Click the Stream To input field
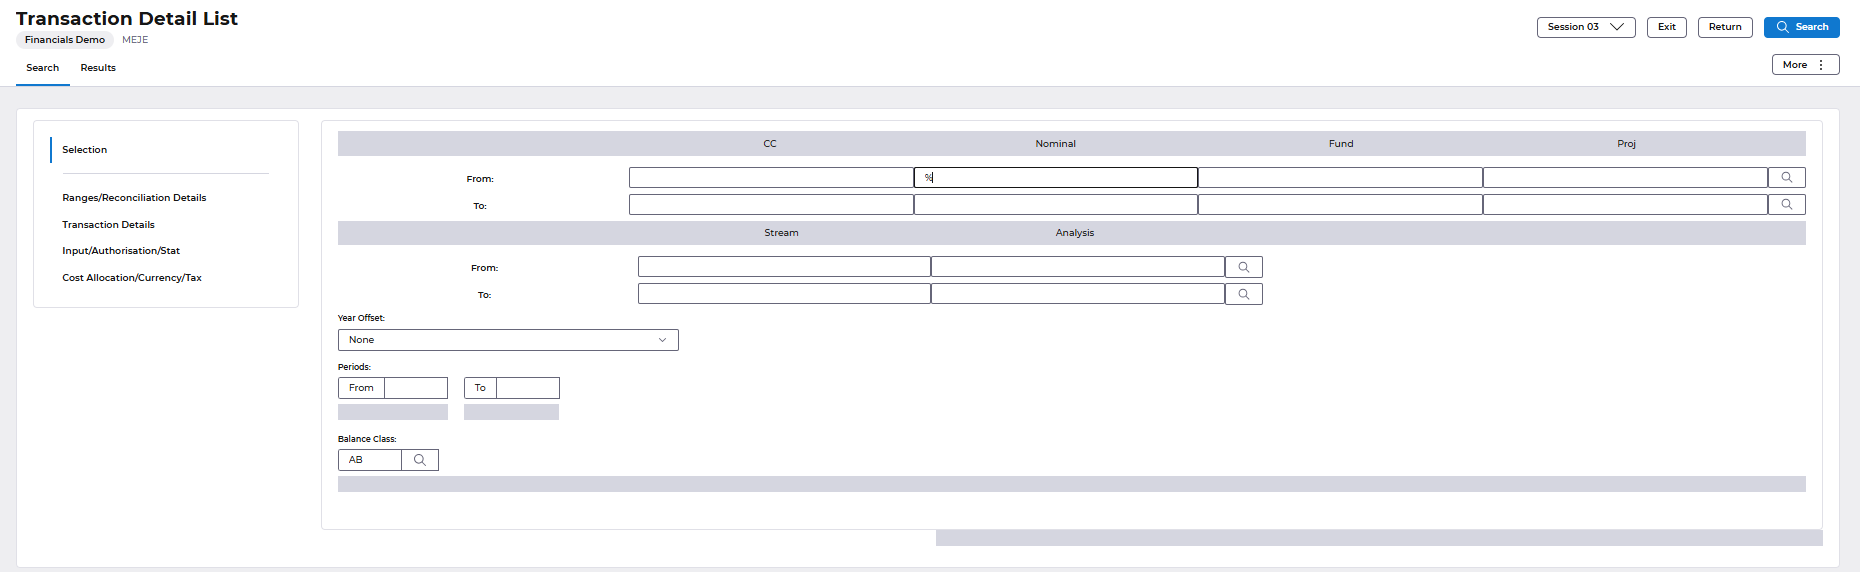 click(784, 294)
